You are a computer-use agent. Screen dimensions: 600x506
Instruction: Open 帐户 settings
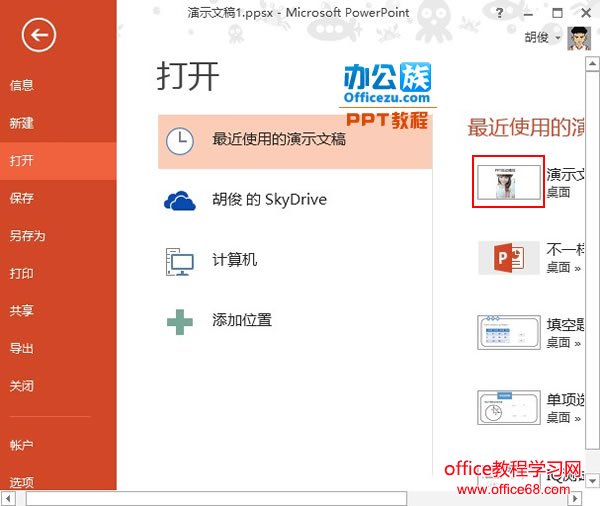[22, 445]
